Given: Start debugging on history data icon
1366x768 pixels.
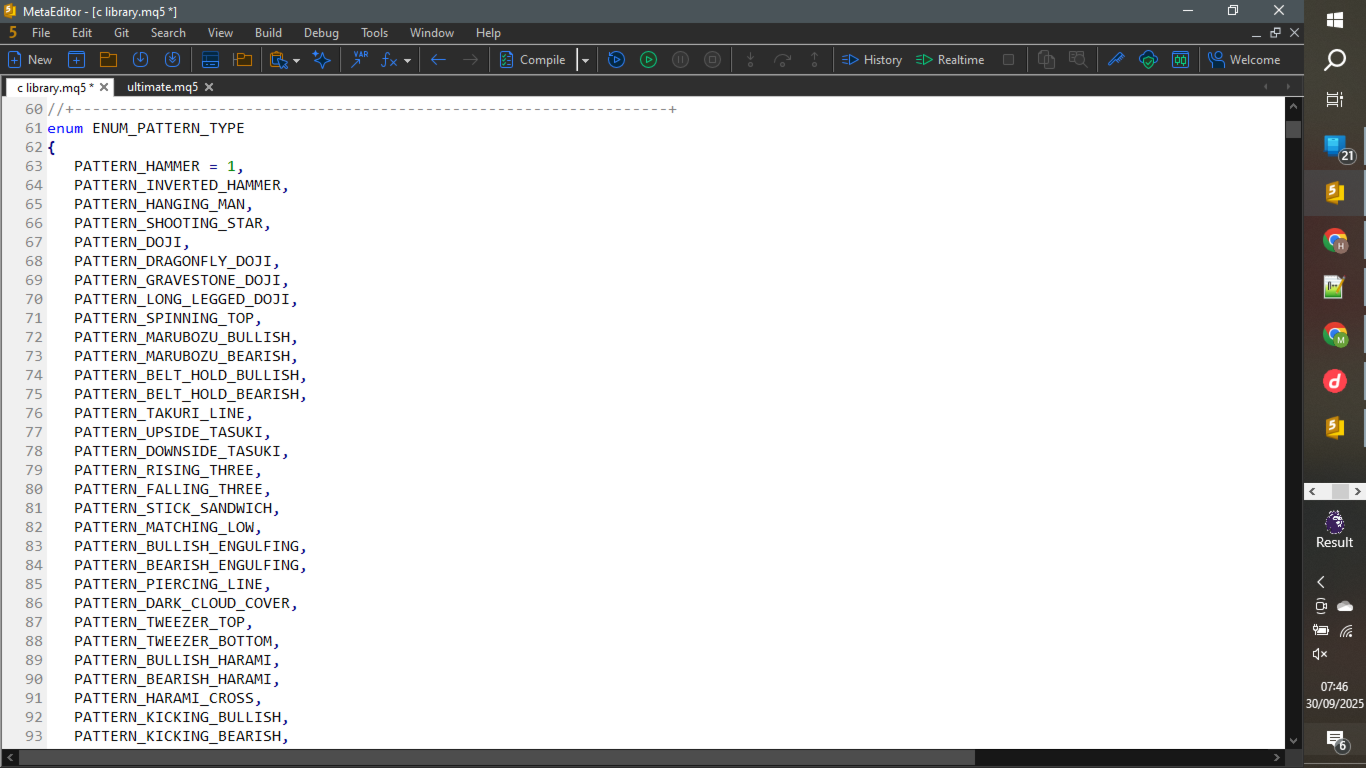Looking at the screenshot, I should (617, 60).
